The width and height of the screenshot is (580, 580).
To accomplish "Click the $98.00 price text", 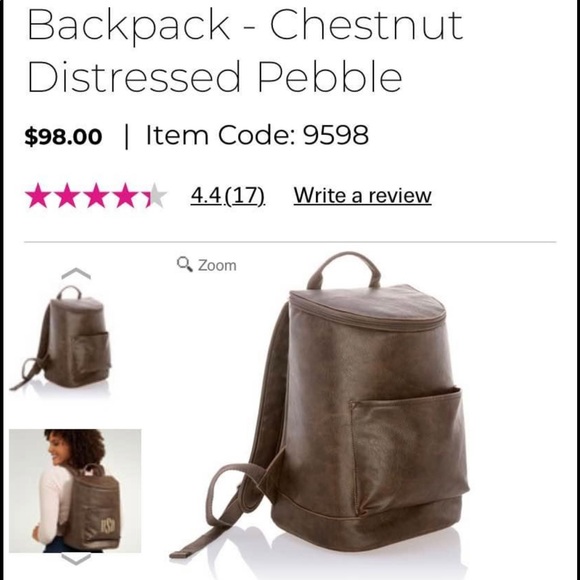I will [x=63, y=136].
